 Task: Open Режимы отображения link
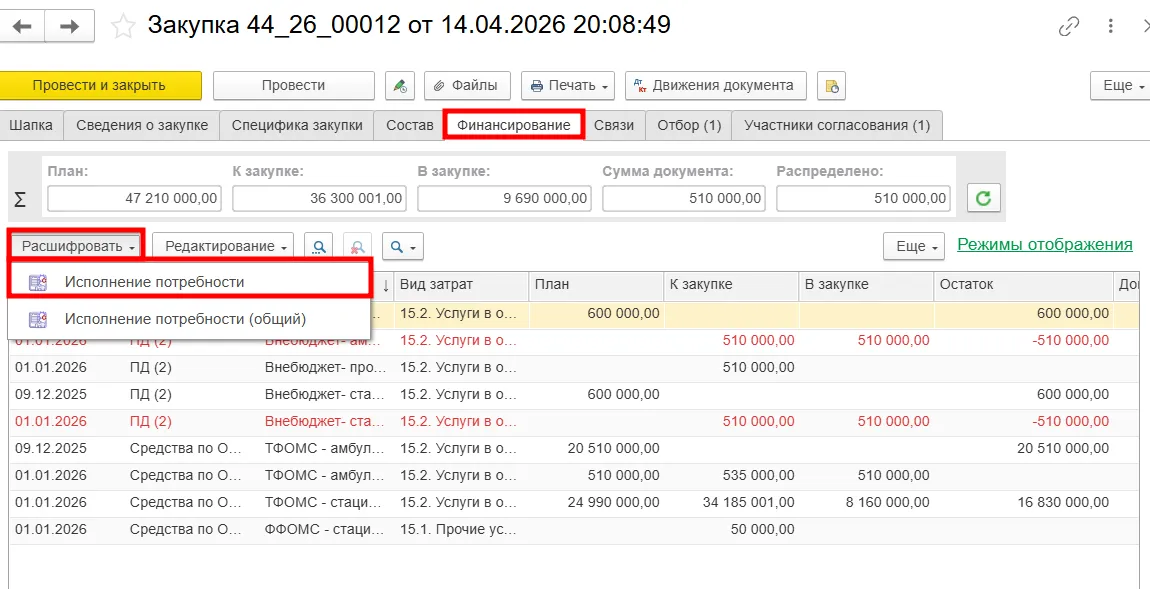coord(1045,245)
